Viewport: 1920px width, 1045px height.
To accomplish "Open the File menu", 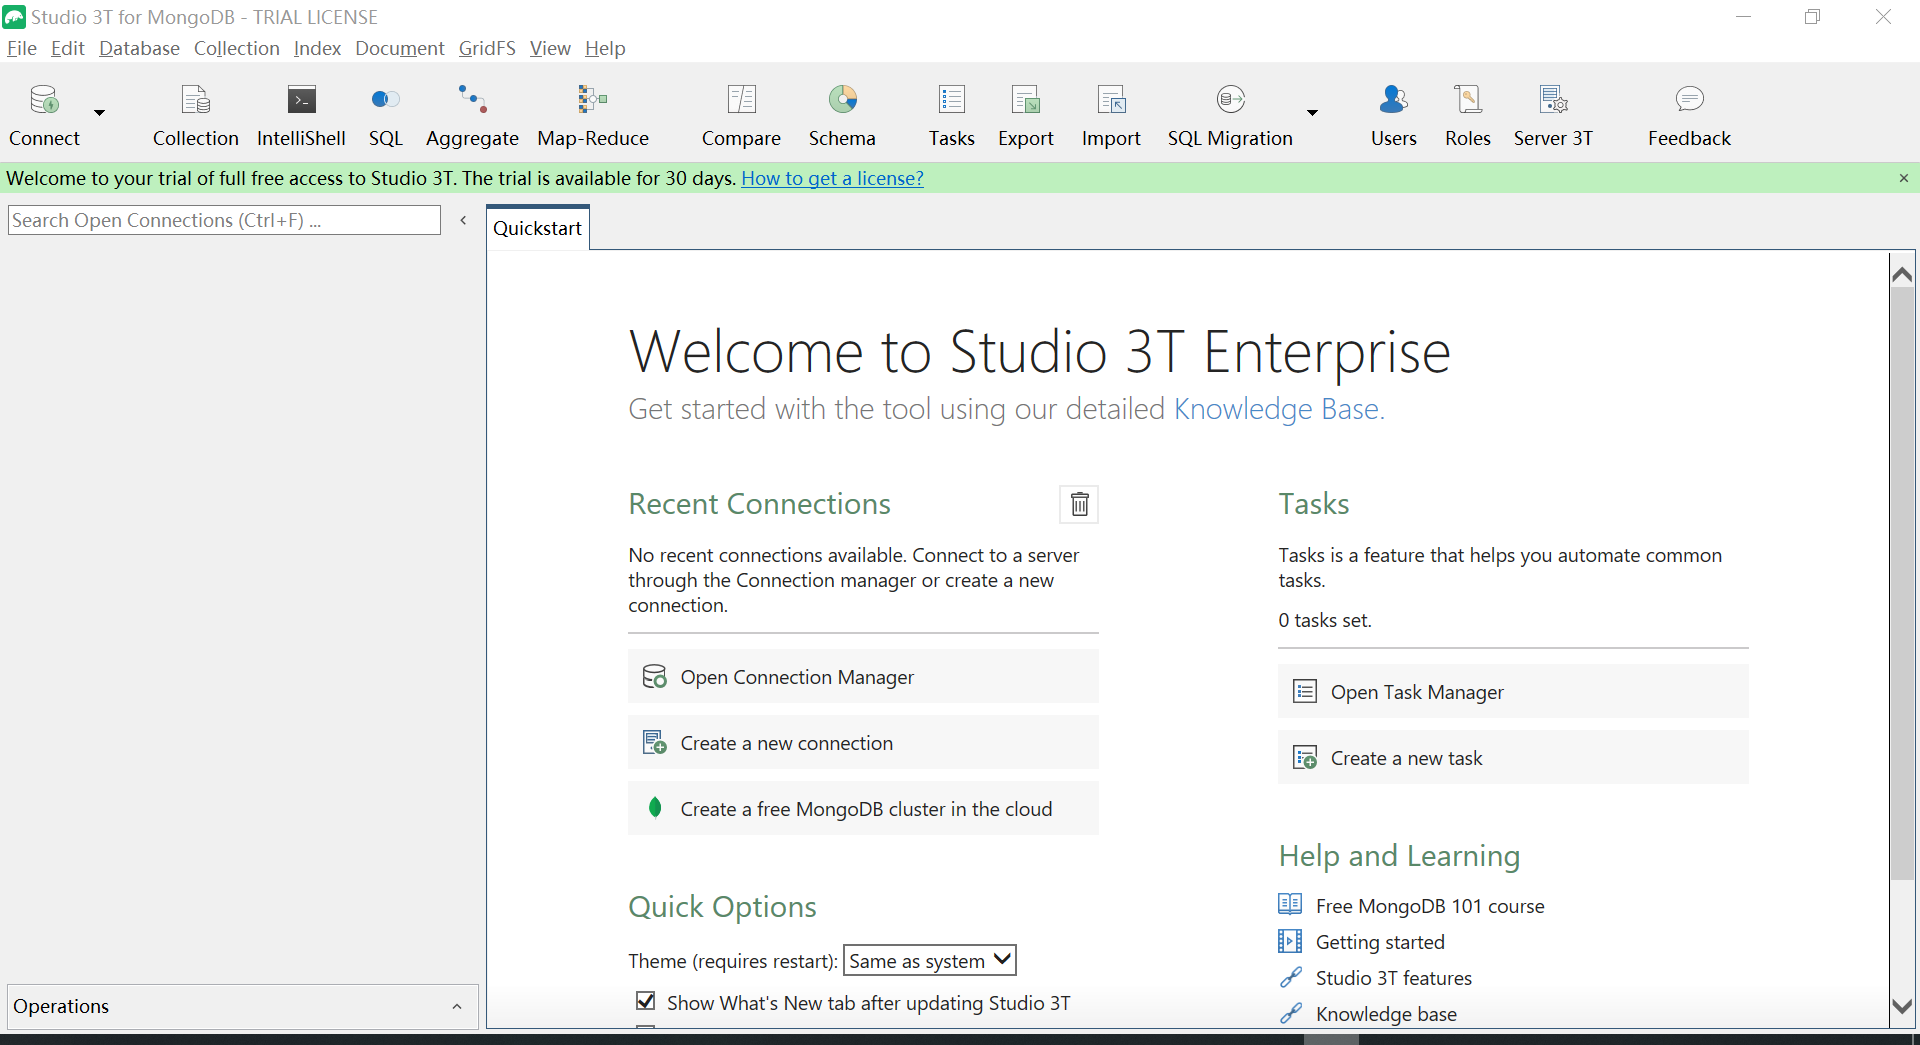I will pos(21,48).
